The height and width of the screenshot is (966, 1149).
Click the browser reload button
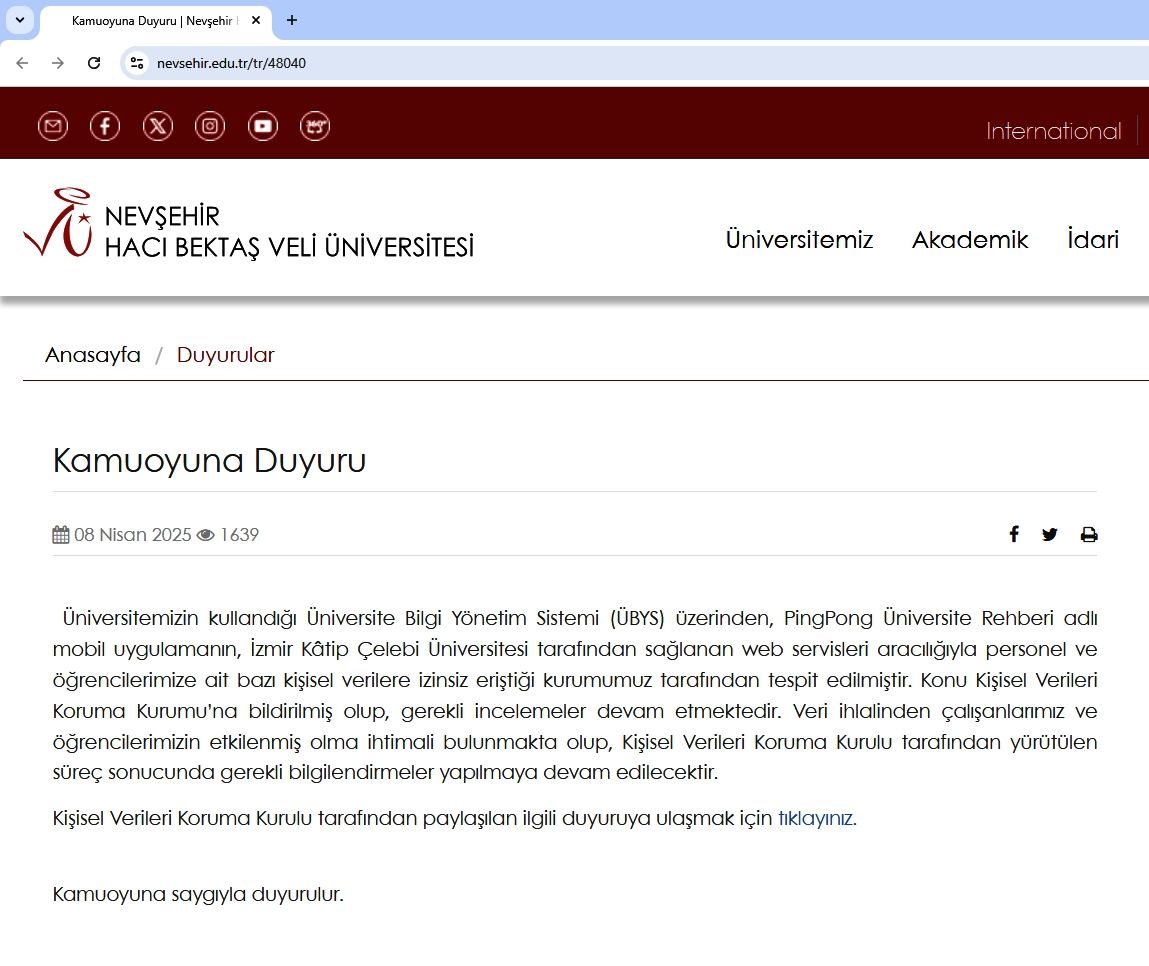(x=94, y=63)
